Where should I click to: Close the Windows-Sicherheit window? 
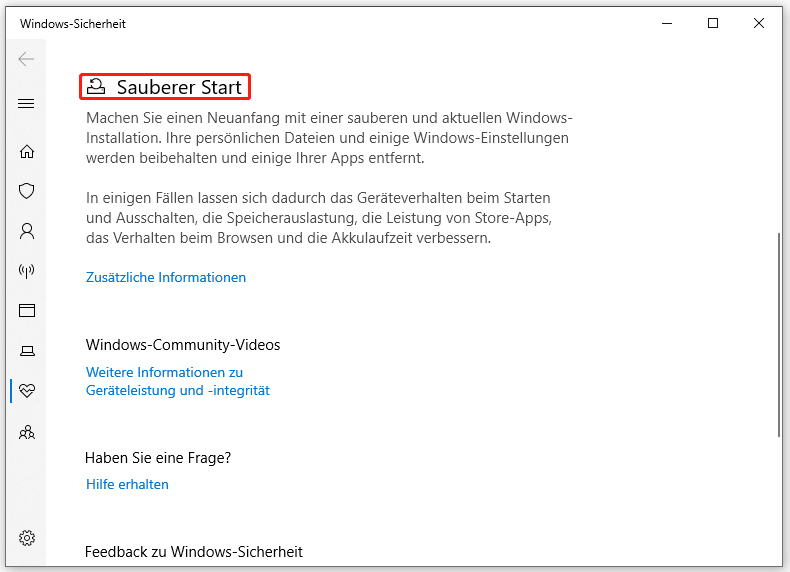point(759,23)
